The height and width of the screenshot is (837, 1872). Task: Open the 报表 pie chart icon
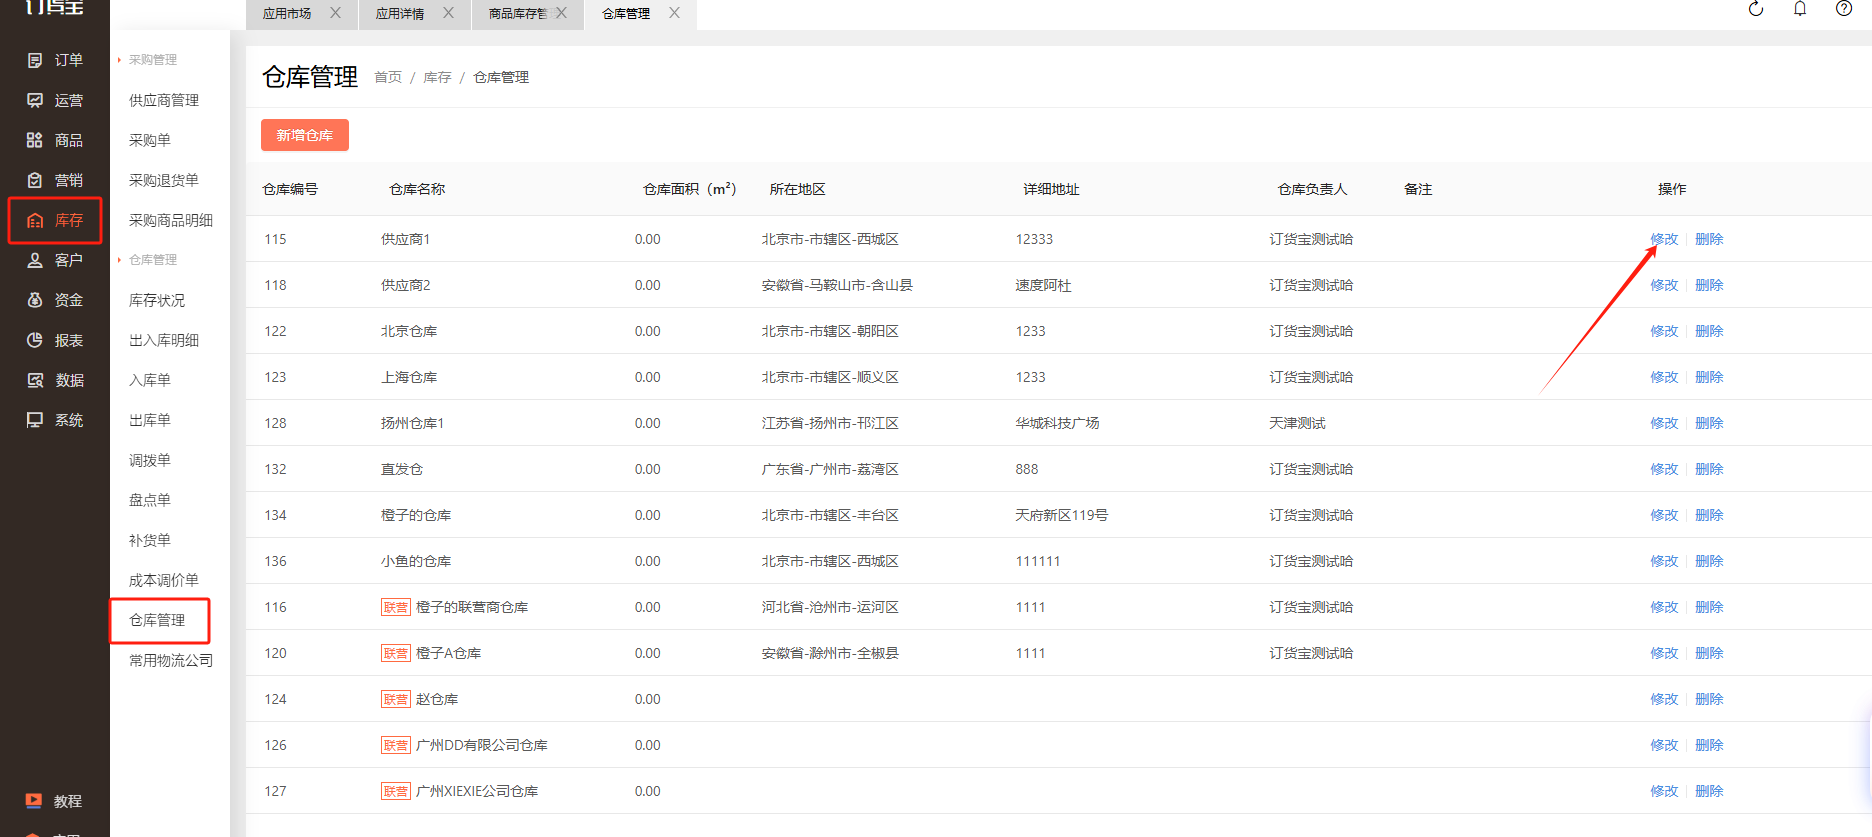click(35, 340)
